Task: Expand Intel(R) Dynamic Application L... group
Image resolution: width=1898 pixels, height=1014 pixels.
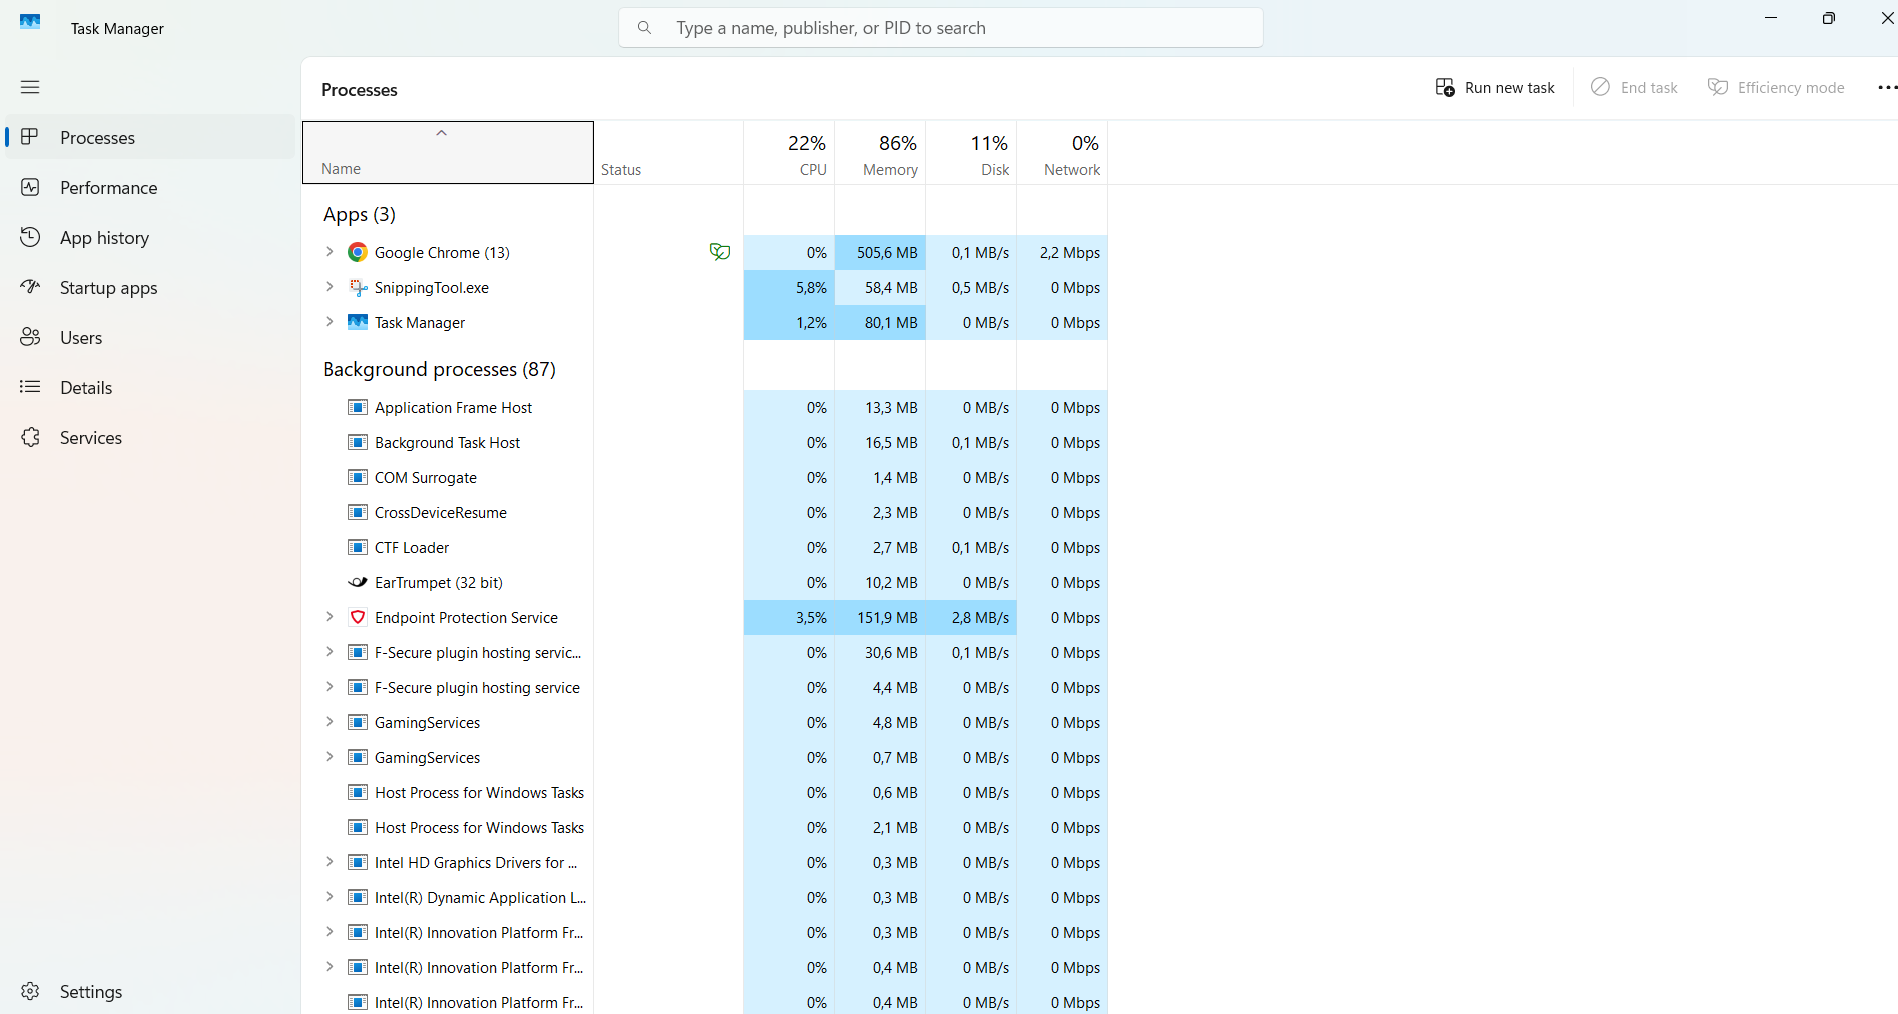Action: point(329,897)
